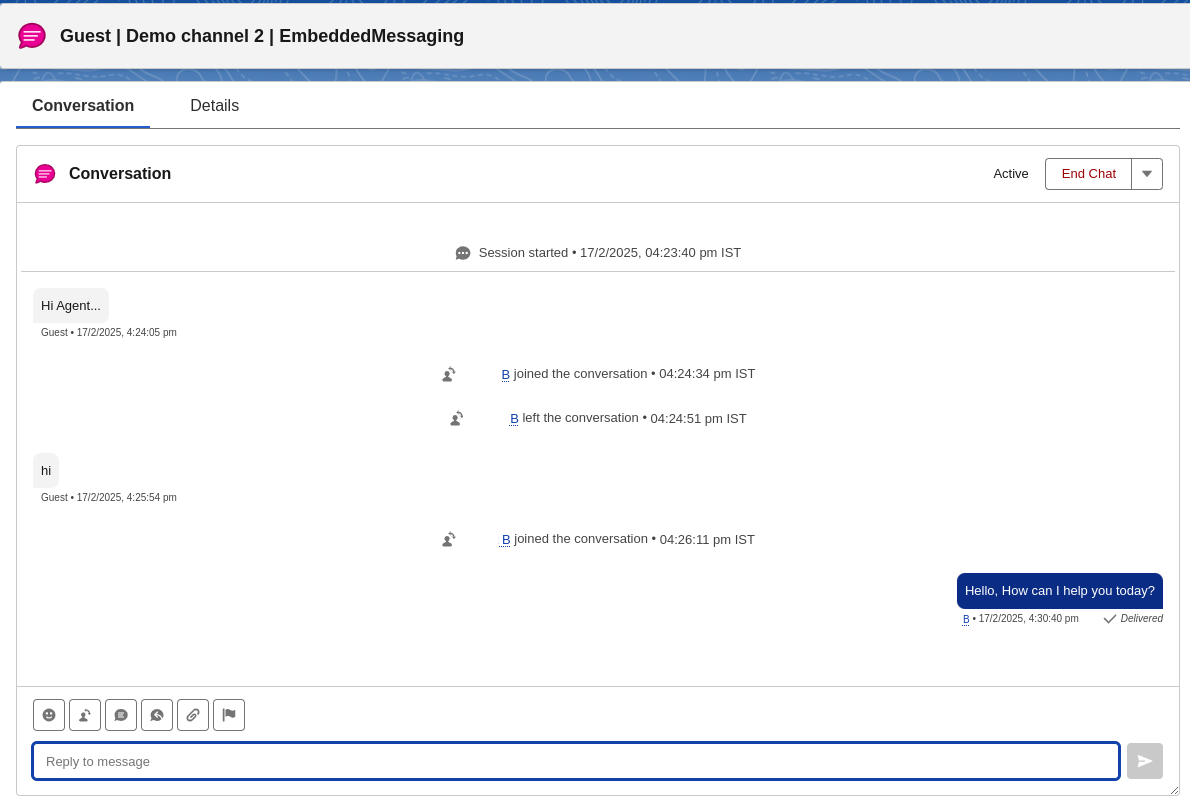
Task: Click the Session started speech bubble icon
Action: 463,253
